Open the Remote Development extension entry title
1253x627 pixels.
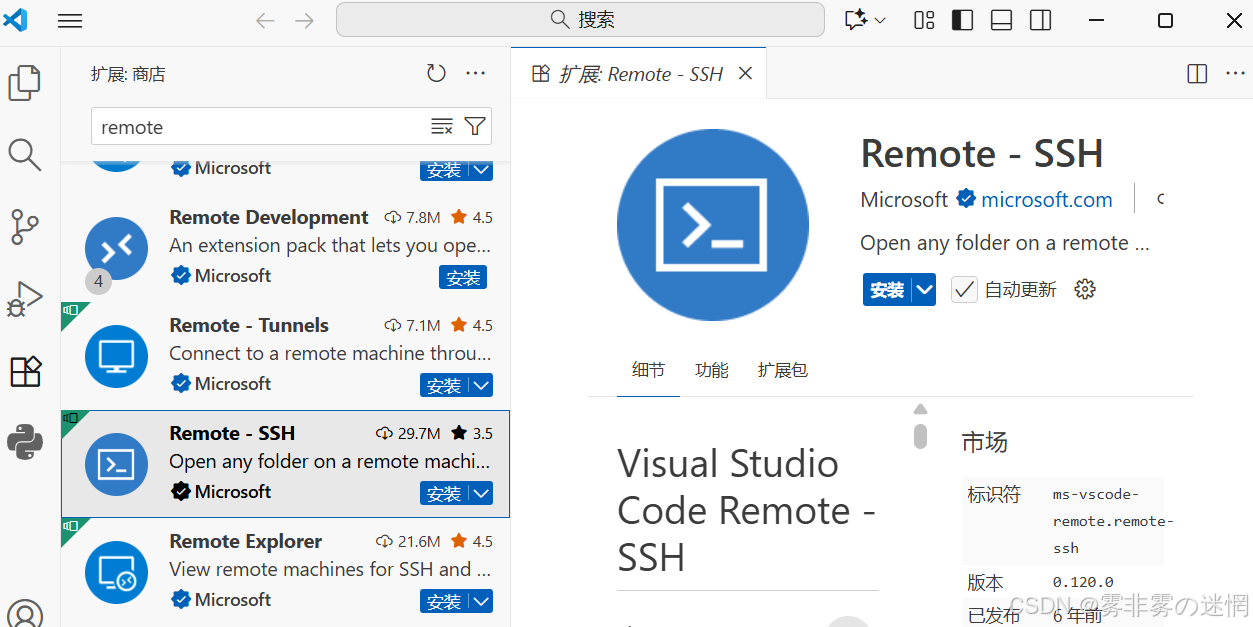(x=269, y=217)
